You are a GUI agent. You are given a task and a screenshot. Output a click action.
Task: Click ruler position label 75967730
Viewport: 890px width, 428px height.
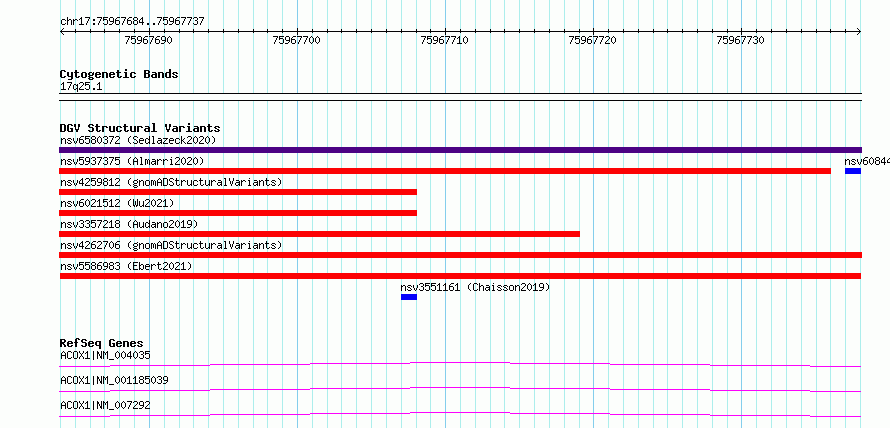741,40
